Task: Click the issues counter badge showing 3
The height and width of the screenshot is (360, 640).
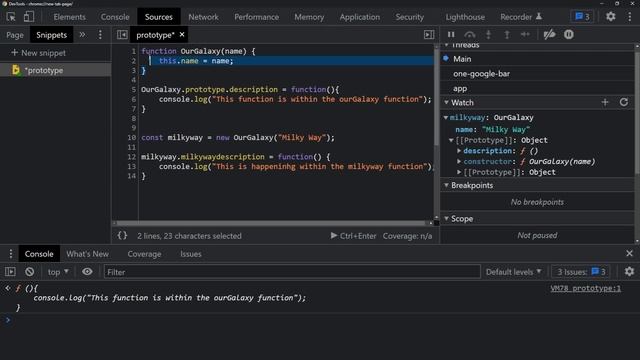Action: 582,17
